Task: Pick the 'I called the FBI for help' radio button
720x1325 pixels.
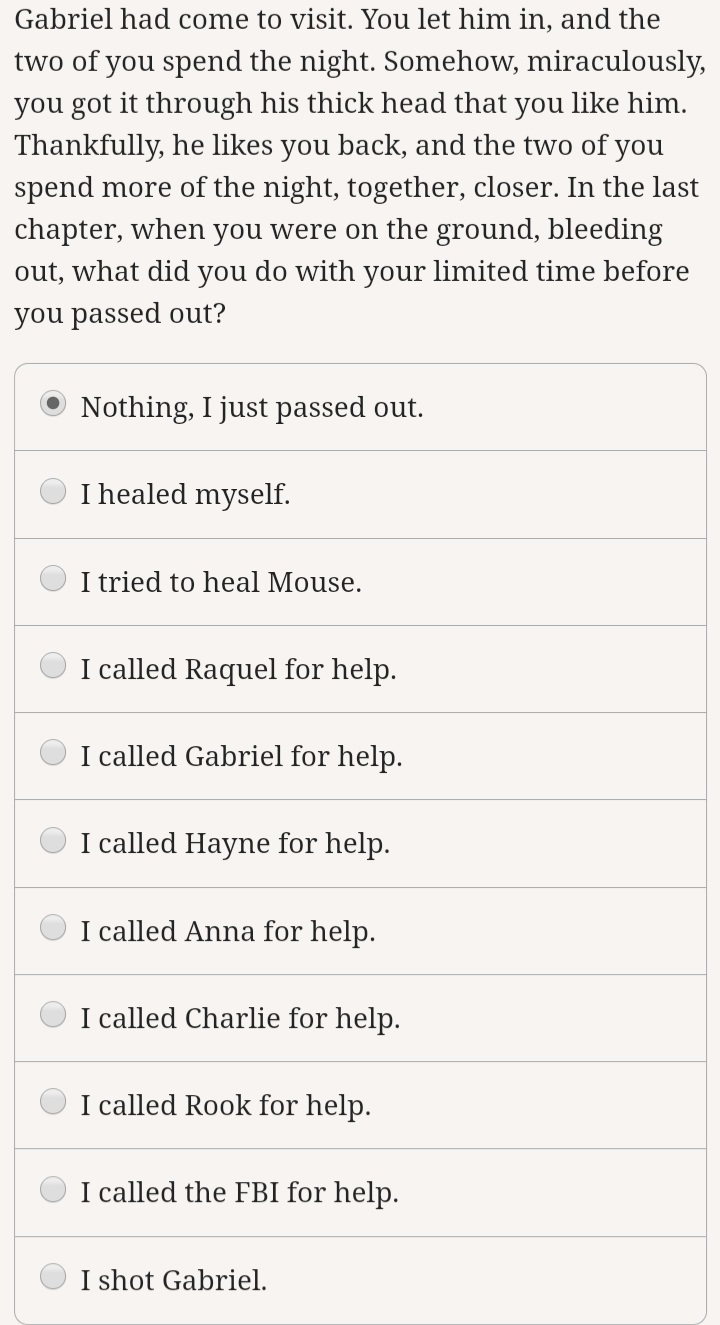Action: 53,1189
